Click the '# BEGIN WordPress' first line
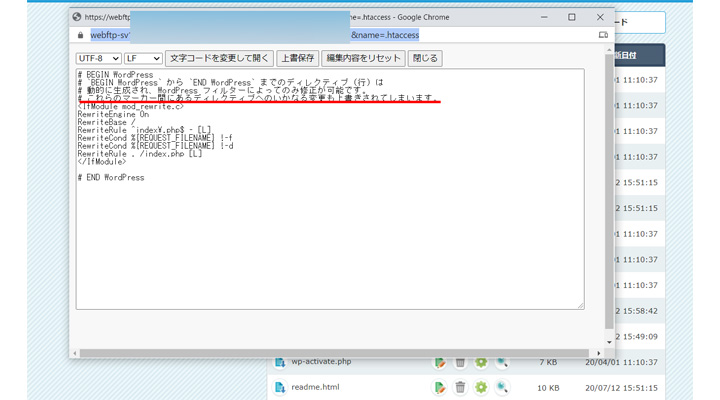This screenshot has height=400, width=720. click(115, 74)
